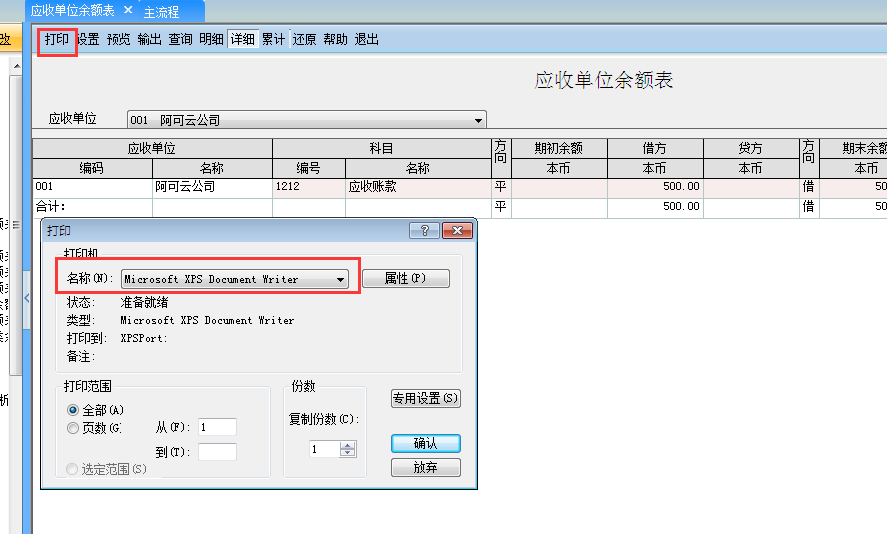Click the 从(F) page input field

coord(217,427)
